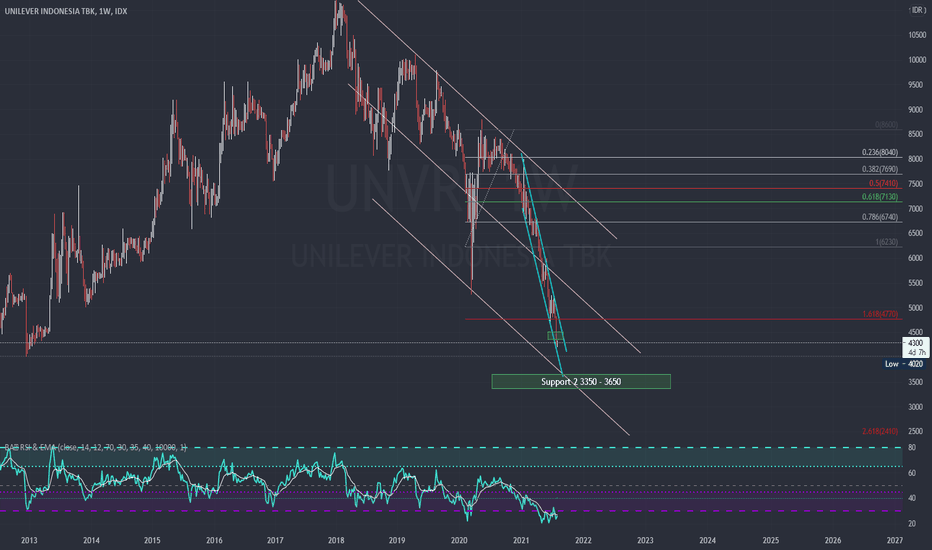
Task: Click 7000 on the price axis
Action: pos(915,209)
